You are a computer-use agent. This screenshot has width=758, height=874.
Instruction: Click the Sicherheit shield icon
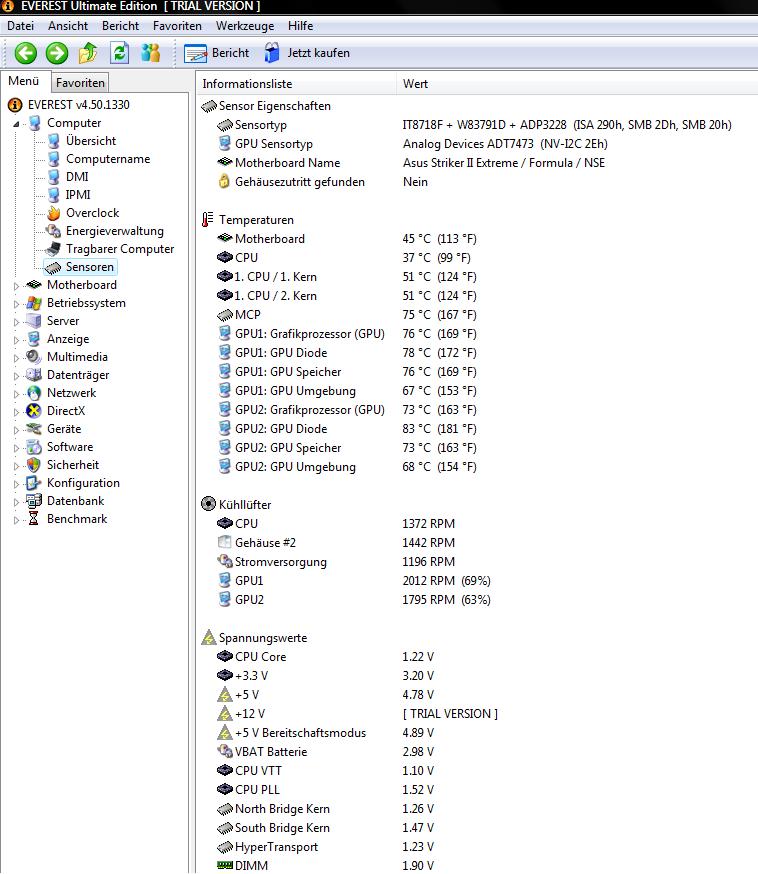[34, 465]
